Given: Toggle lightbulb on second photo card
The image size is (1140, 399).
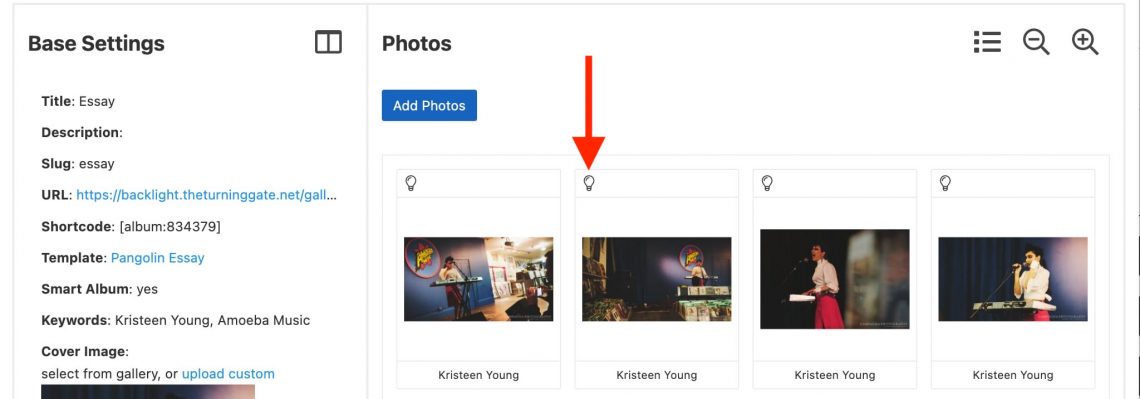Looking at the screenshot, I should [x=589, y=183].
